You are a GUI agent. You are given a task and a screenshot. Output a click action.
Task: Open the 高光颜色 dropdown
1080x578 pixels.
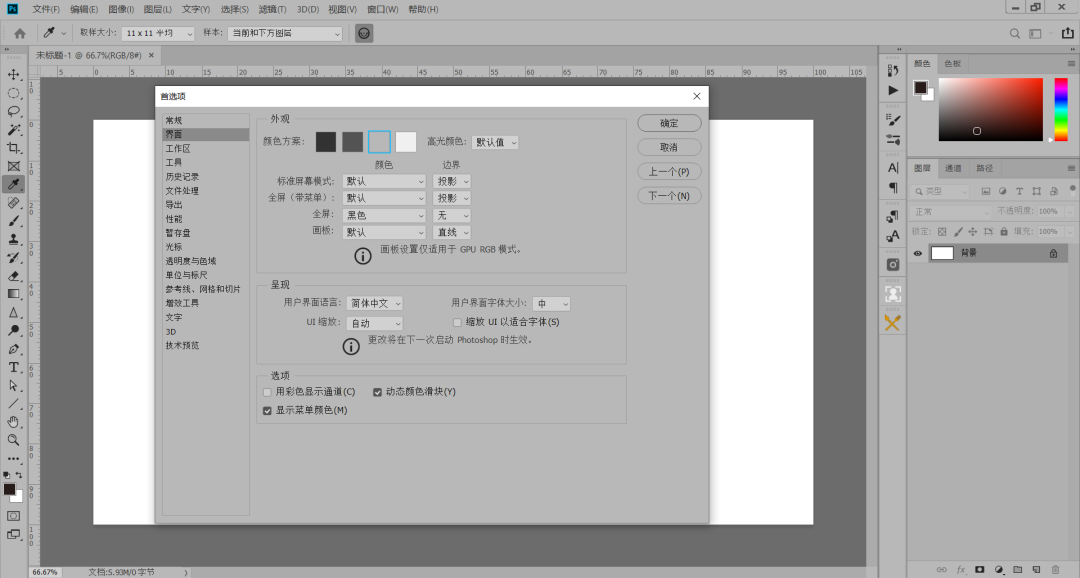coord(494,141)
